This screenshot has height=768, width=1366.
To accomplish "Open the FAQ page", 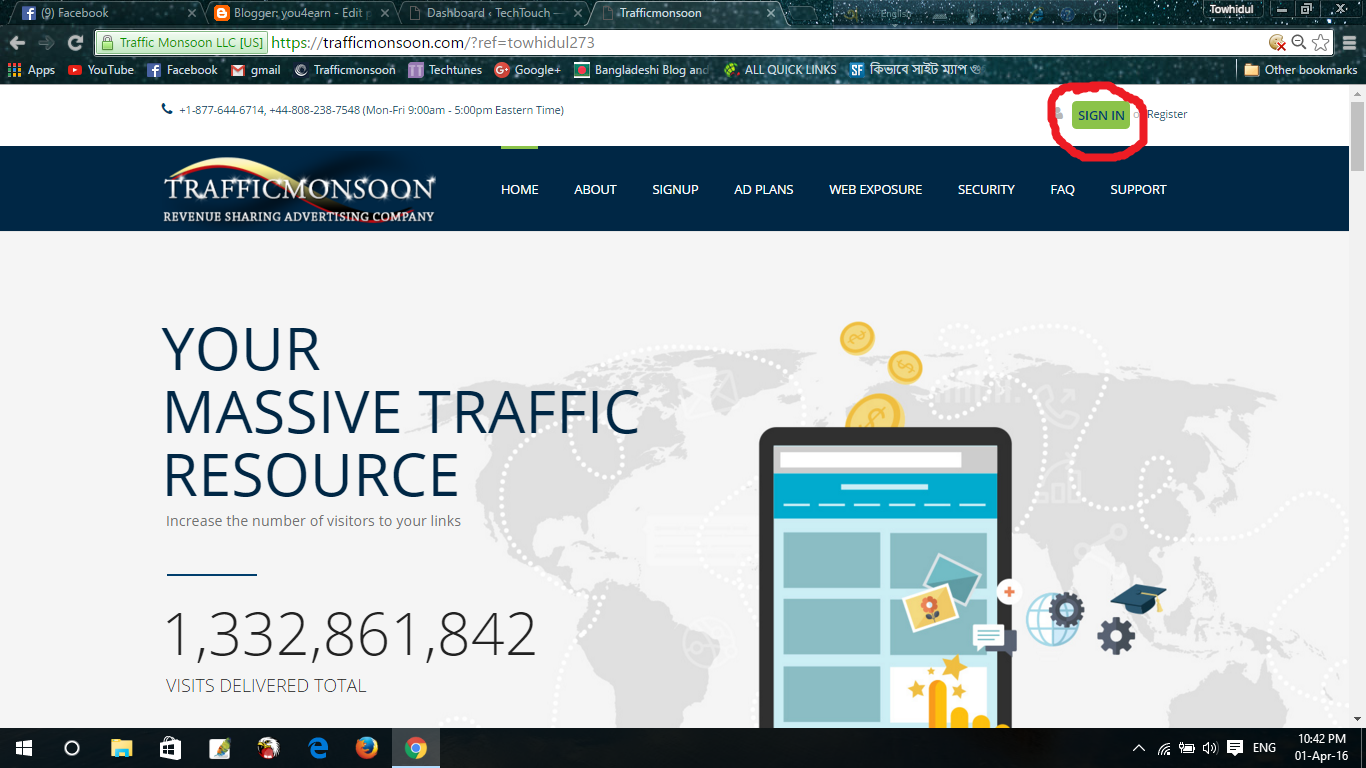I will 1062,189.
